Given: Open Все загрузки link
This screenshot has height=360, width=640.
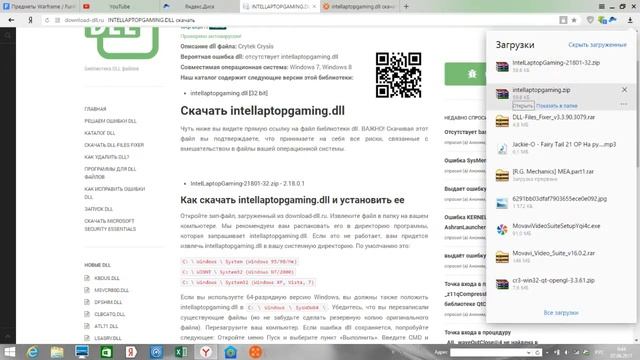Looking at the screenshot, I should (561, 313).
